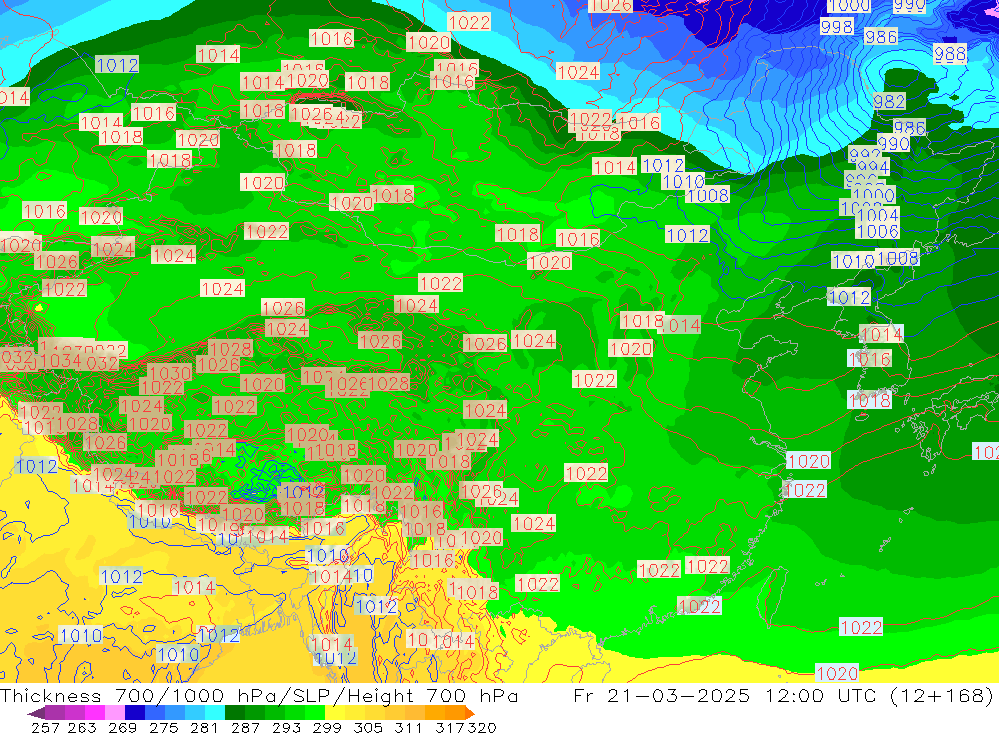This screenshot has width=1000, height=733.
Task: Click the map title 'Thickness 700/1000 hPa/SLP/Height 700 hPa'
Action: pyautogui.click(x=259, y=695)
